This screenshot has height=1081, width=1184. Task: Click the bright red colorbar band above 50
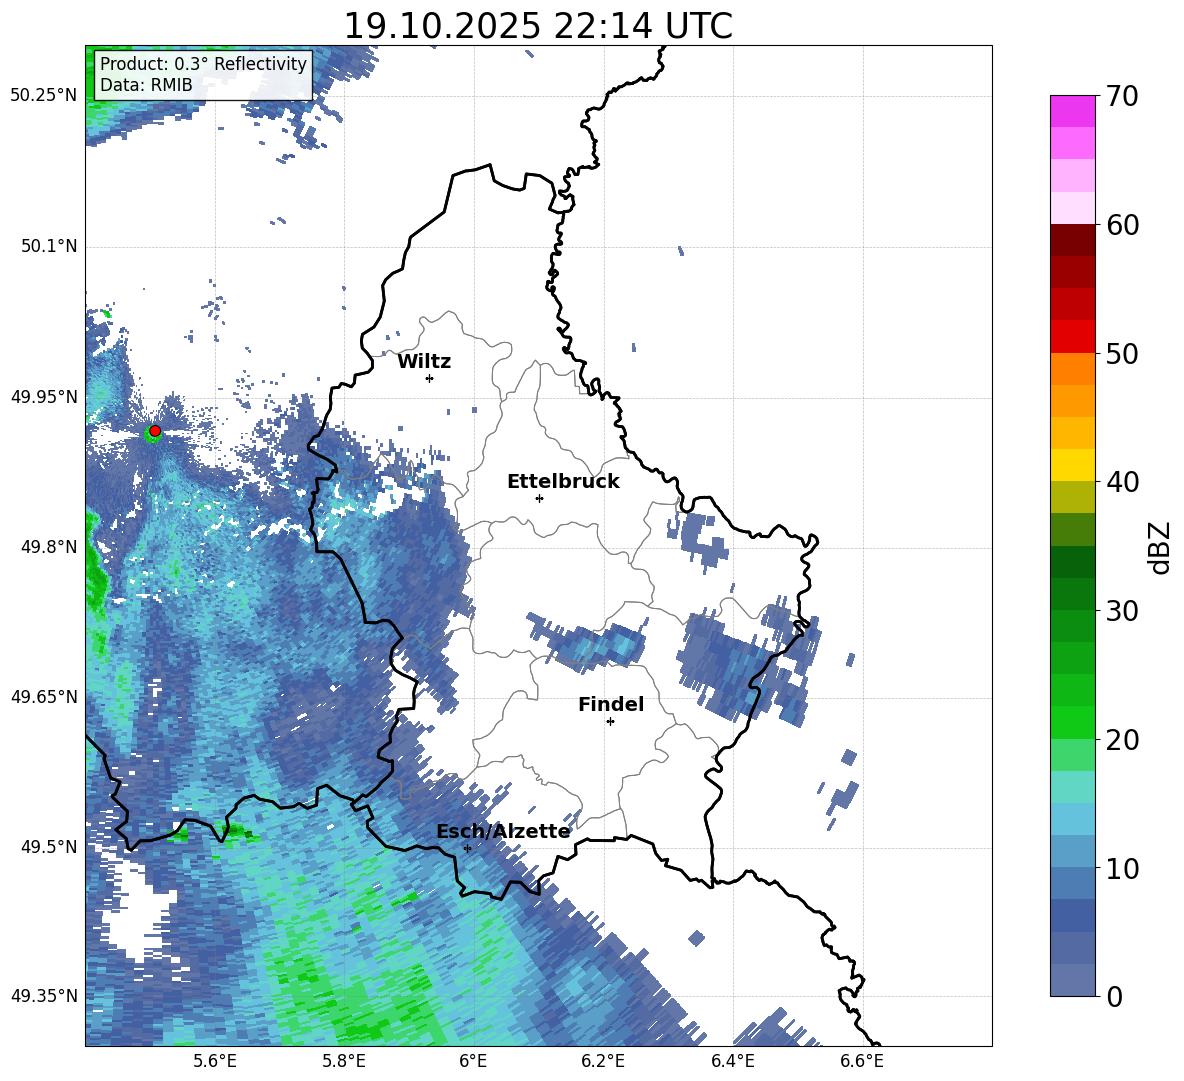tap(1072, 337)
